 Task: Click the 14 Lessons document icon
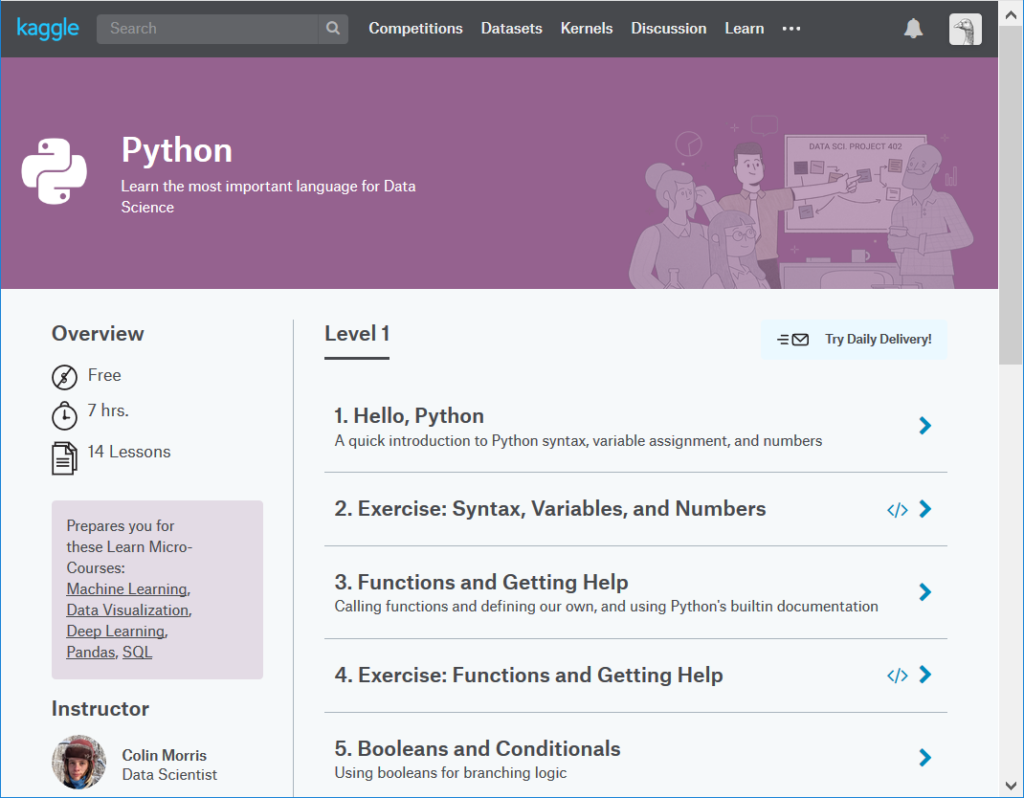64,458
